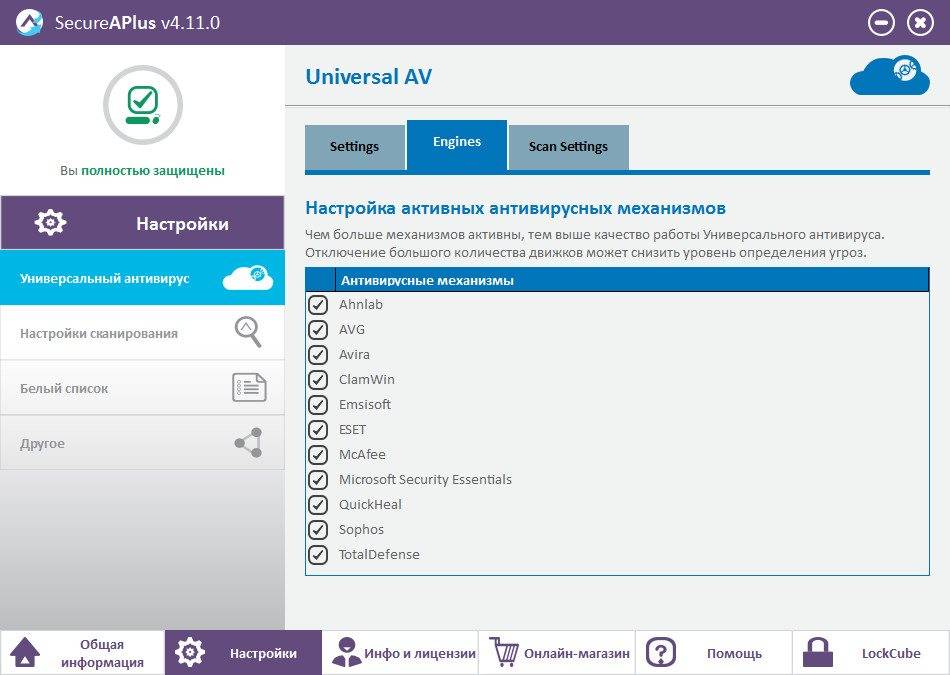Viewport: 950px width, 675px height.
Task: Open the Онлайн-магазин store
Action: pyautogui.click(x=557, y=653)
